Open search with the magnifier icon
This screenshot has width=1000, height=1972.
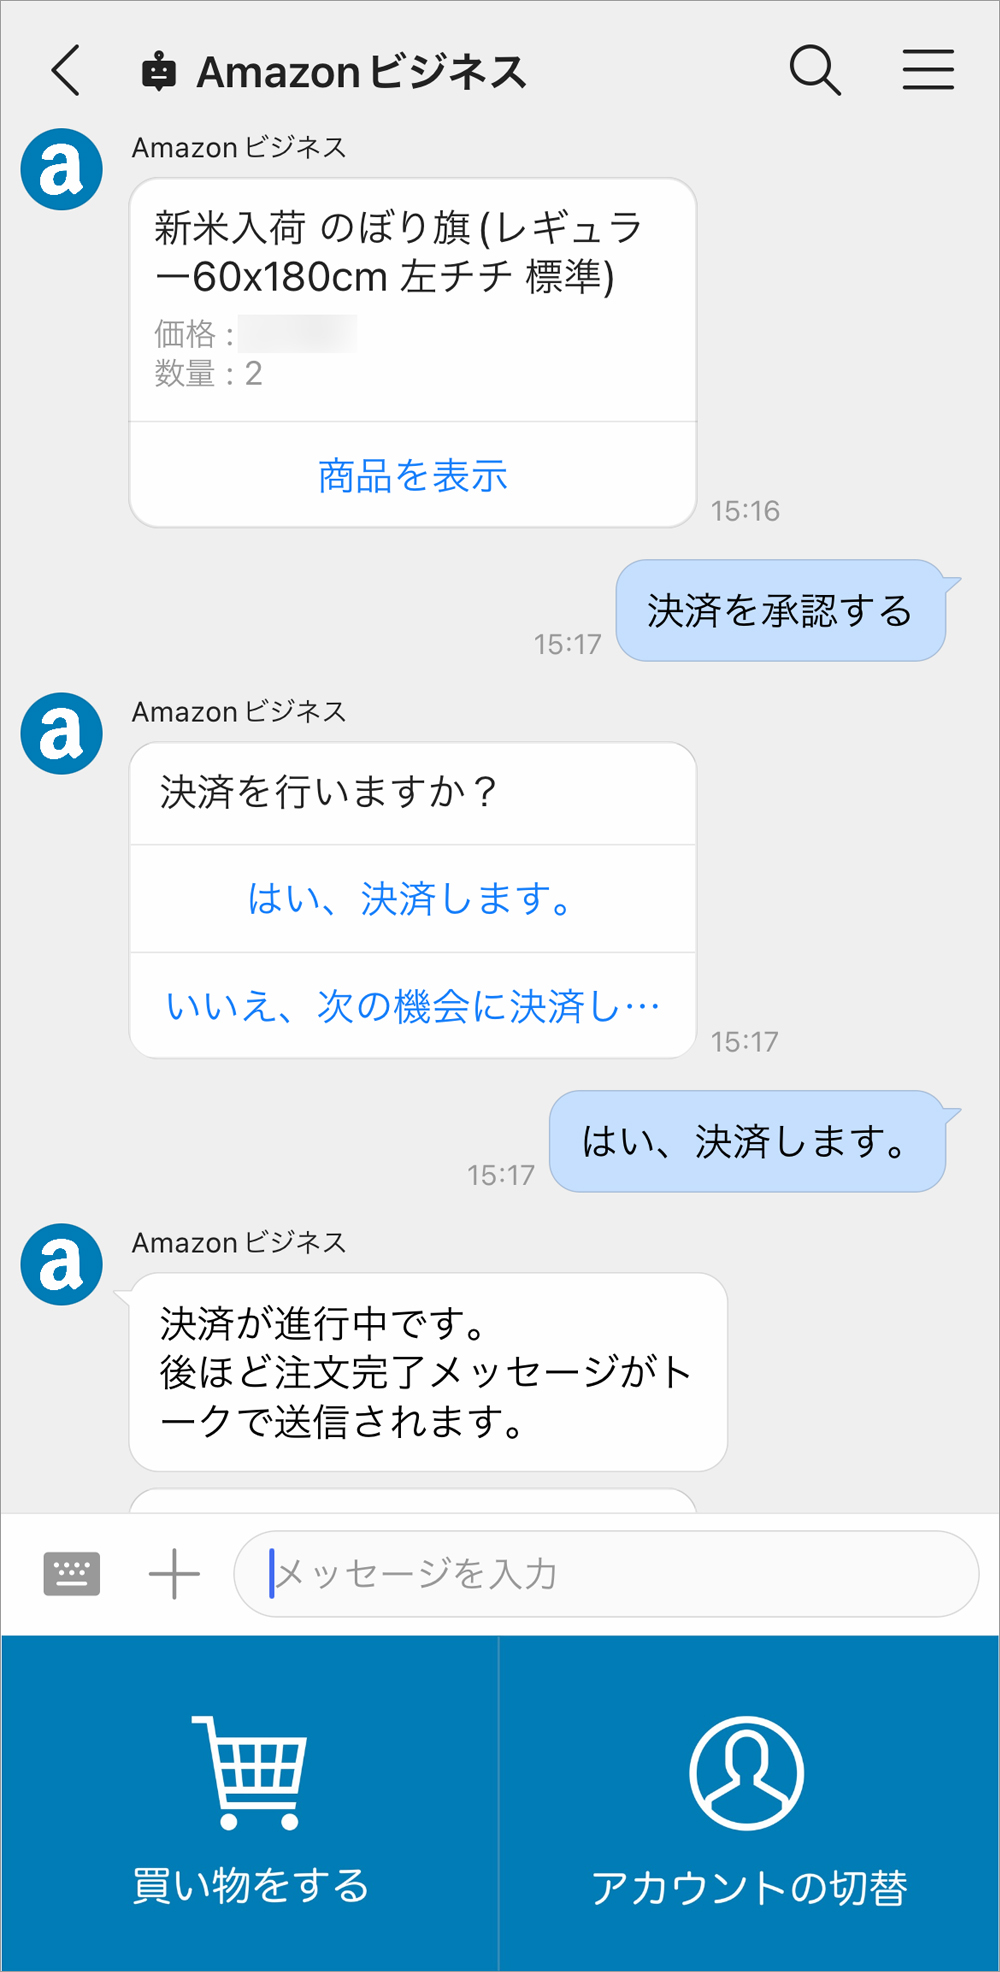click(x=815, y=71)
